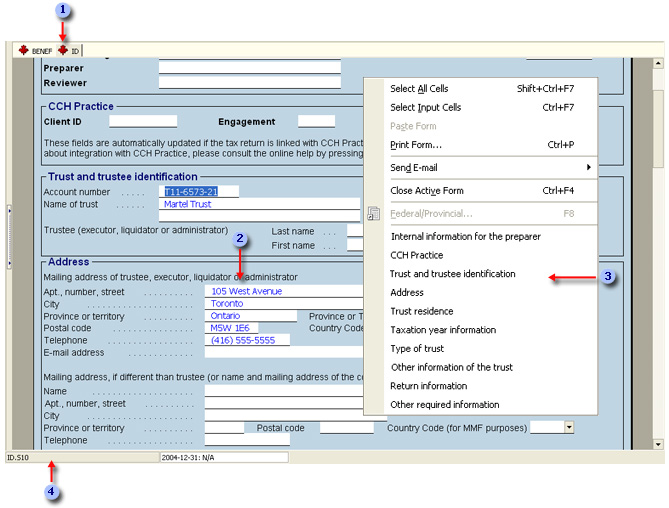The height and width of the screenshot is (508, 669).
Task: Choose Select All Cells from context menu
Action: pos(482,89)
